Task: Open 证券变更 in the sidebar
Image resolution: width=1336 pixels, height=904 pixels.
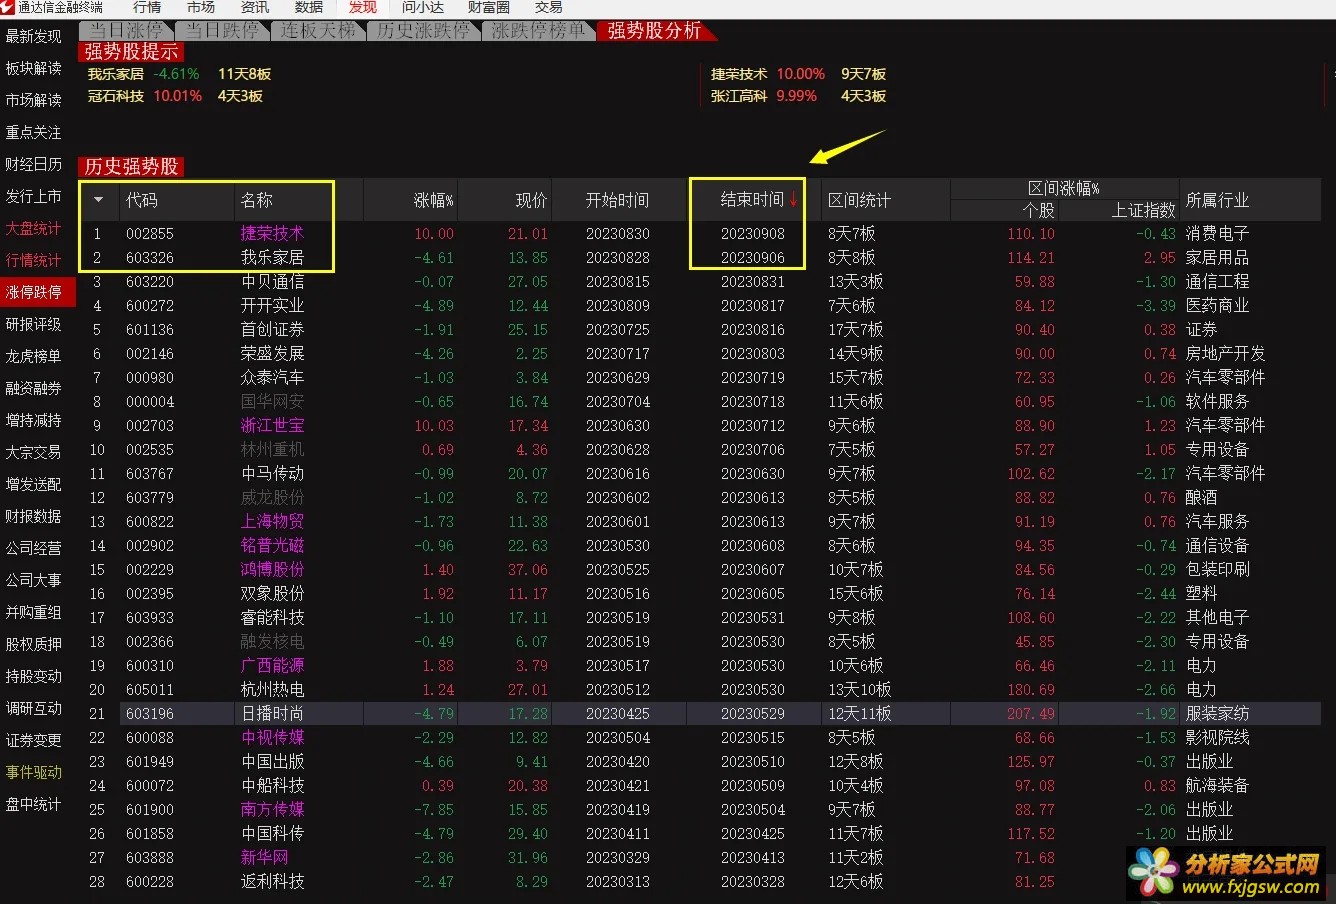Action: 33,740
